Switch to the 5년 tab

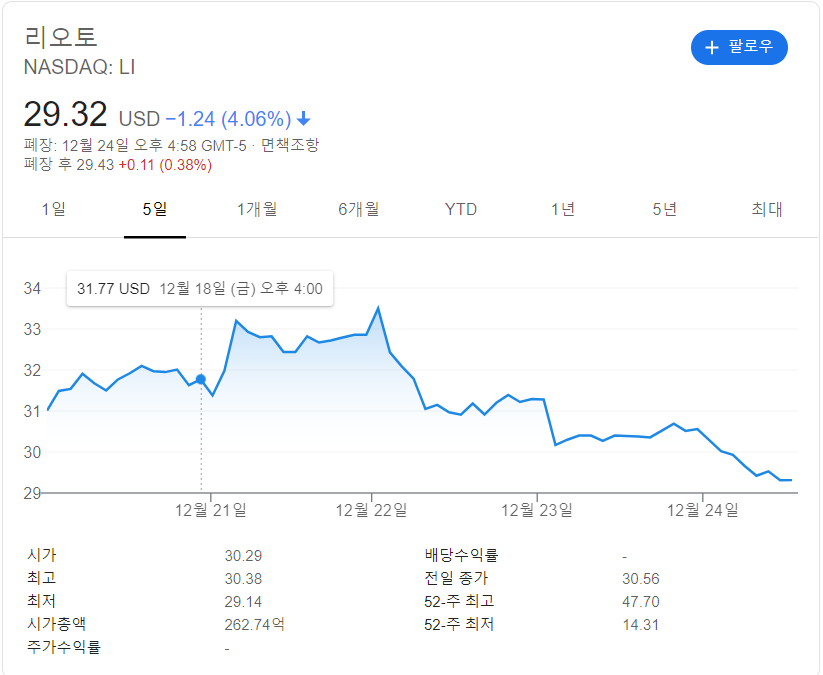pos(664,209)
